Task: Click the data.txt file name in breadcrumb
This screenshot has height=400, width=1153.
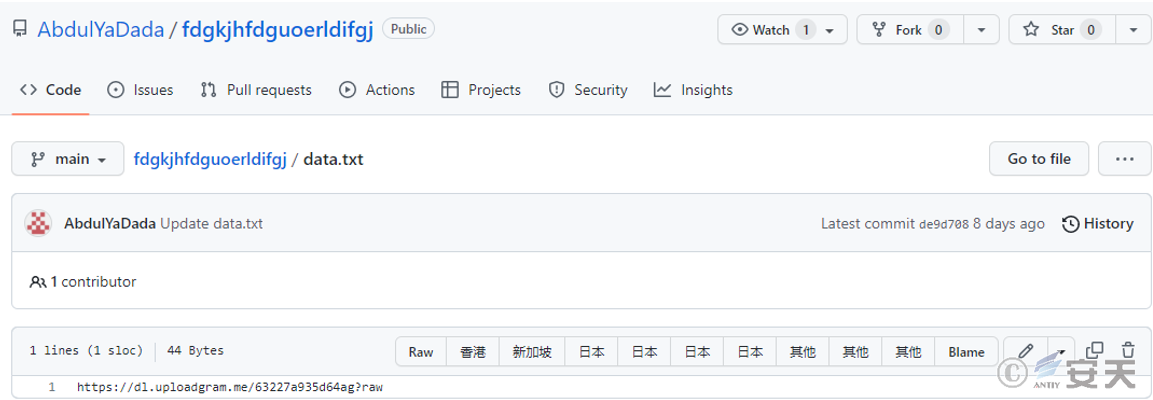Action: [x=333, y=159]
